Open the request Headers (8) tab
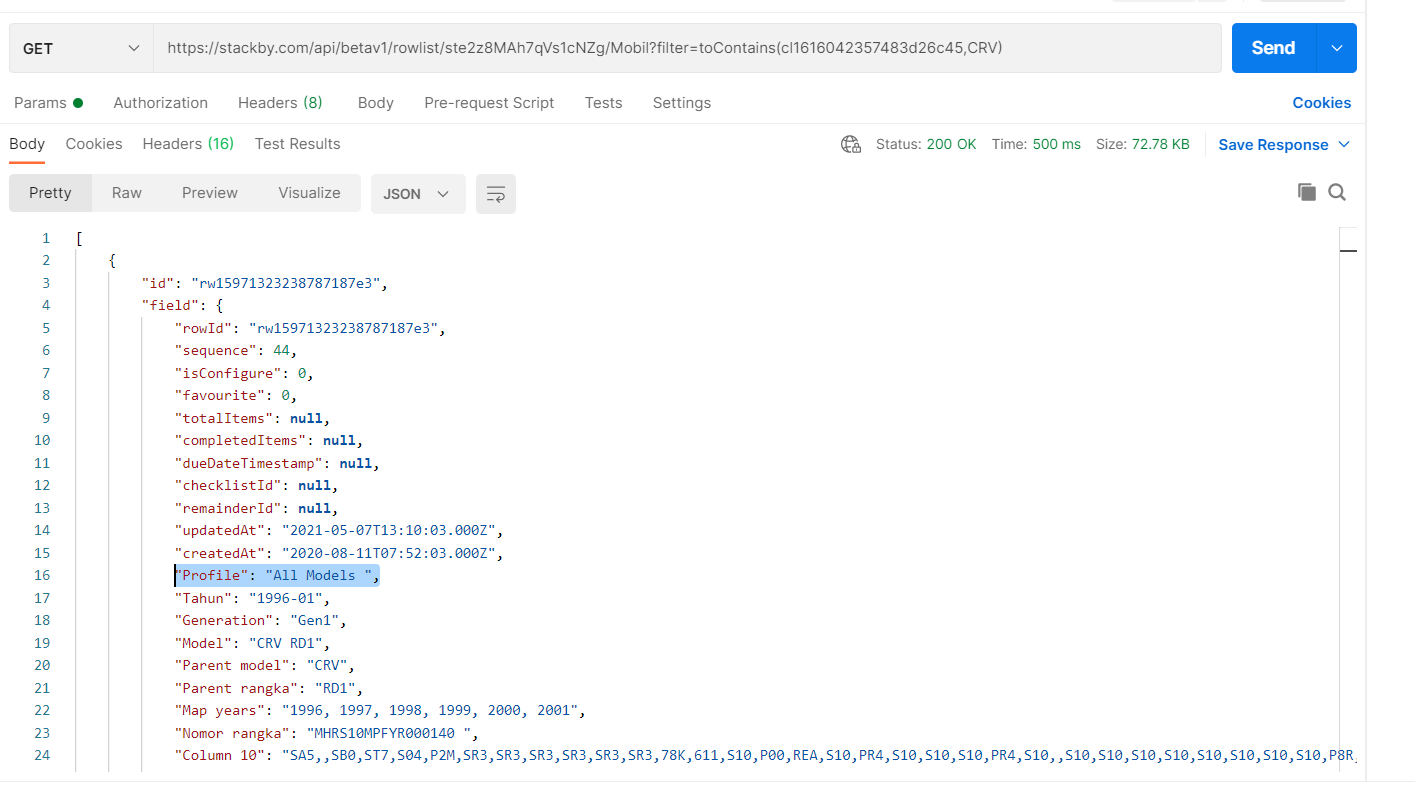This screenshot has height=785, width=1415. click(280, 103)
